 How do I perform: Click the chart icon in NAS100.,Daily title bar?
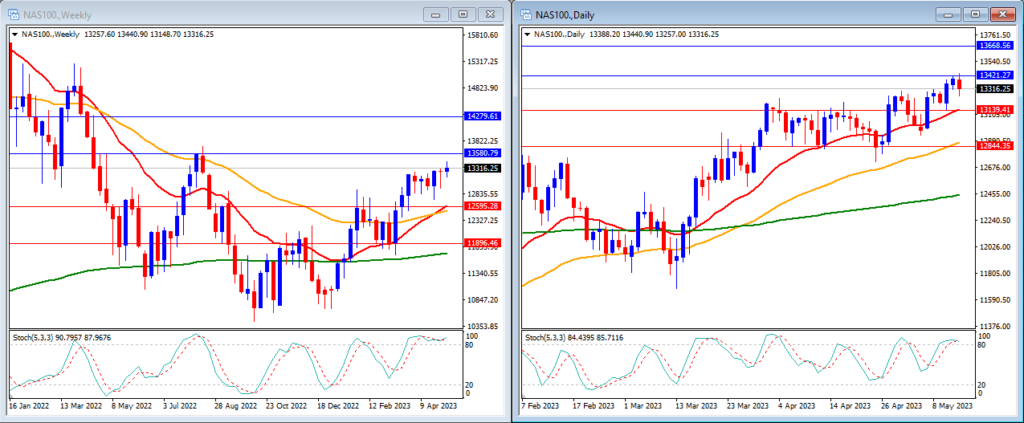526,14
